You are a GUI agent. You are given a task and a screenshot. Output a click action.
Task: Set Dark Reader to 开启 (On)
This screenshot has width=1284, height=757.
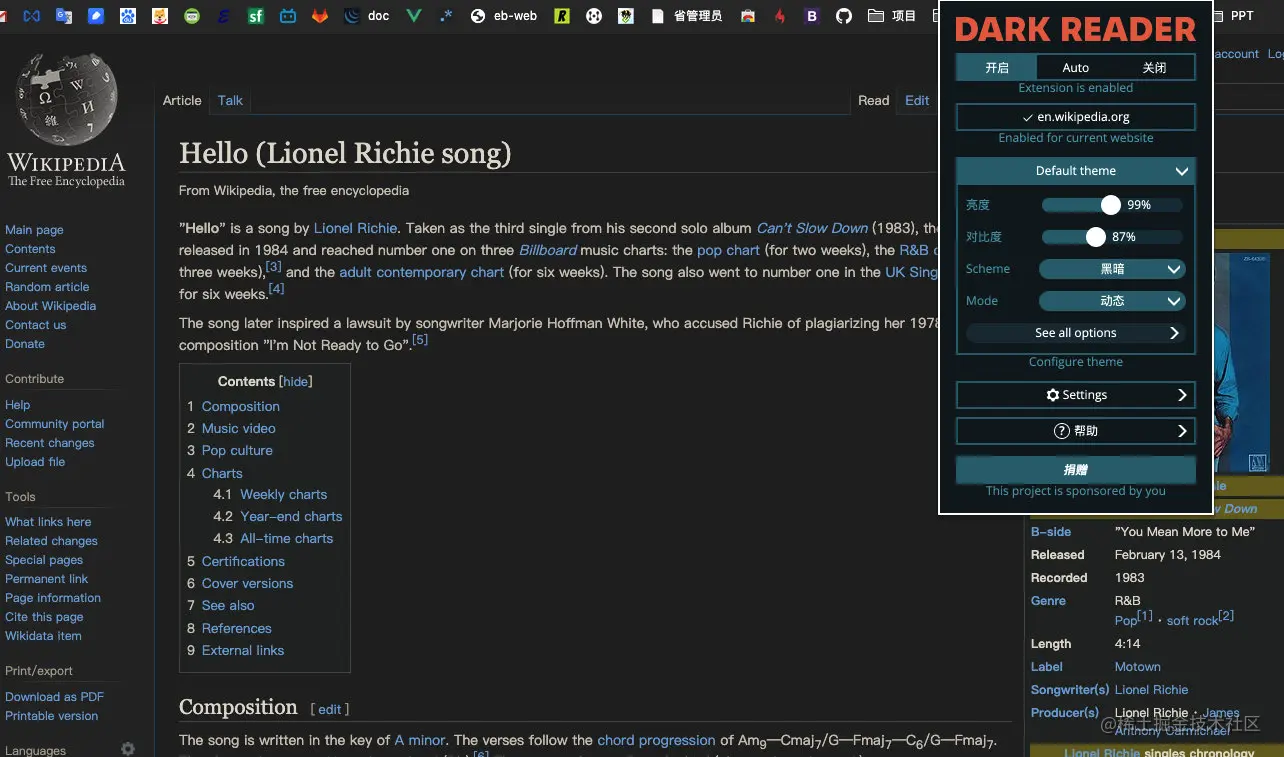(x=997, y=68)
